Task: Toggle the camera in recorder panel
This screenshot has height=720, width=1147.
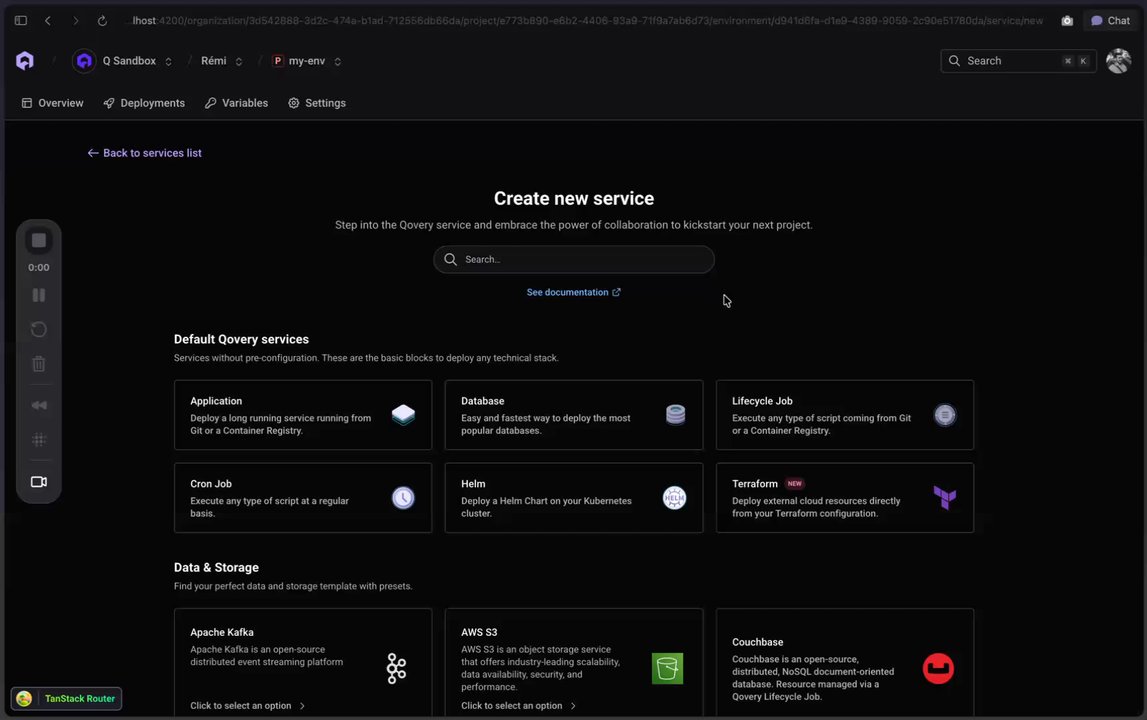Action: [39, 481]
